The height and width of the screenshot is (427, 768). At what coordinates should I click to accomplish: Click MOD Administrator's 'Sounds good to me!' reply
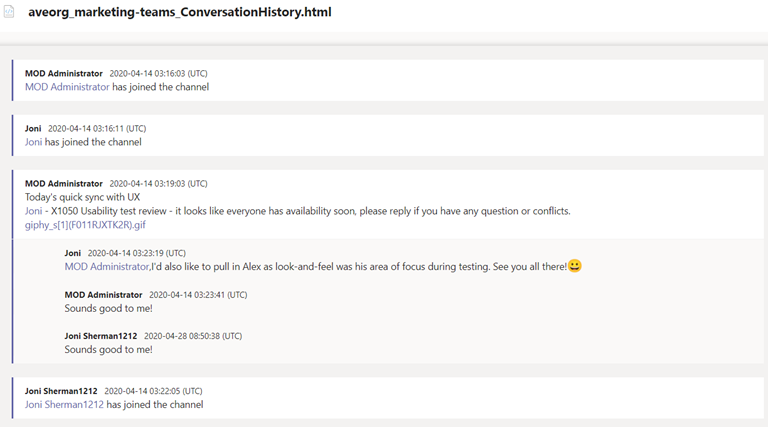[x=108, y=308]
